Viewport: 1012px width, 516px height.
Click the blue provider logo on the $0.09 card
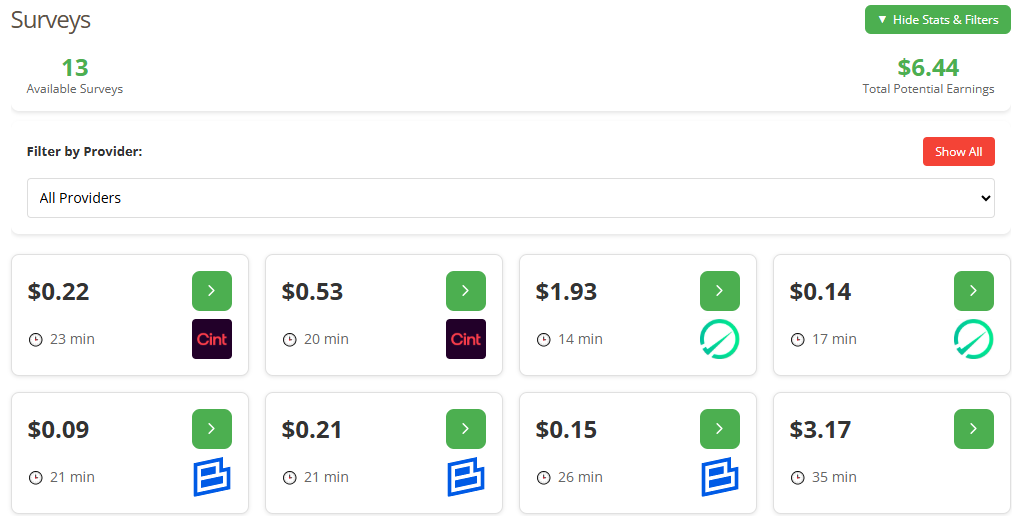211,477
